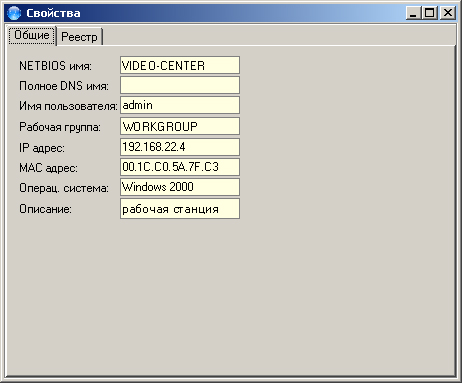Click the NETBIOS имя label

pyautogui.click(x=55, y=66)
